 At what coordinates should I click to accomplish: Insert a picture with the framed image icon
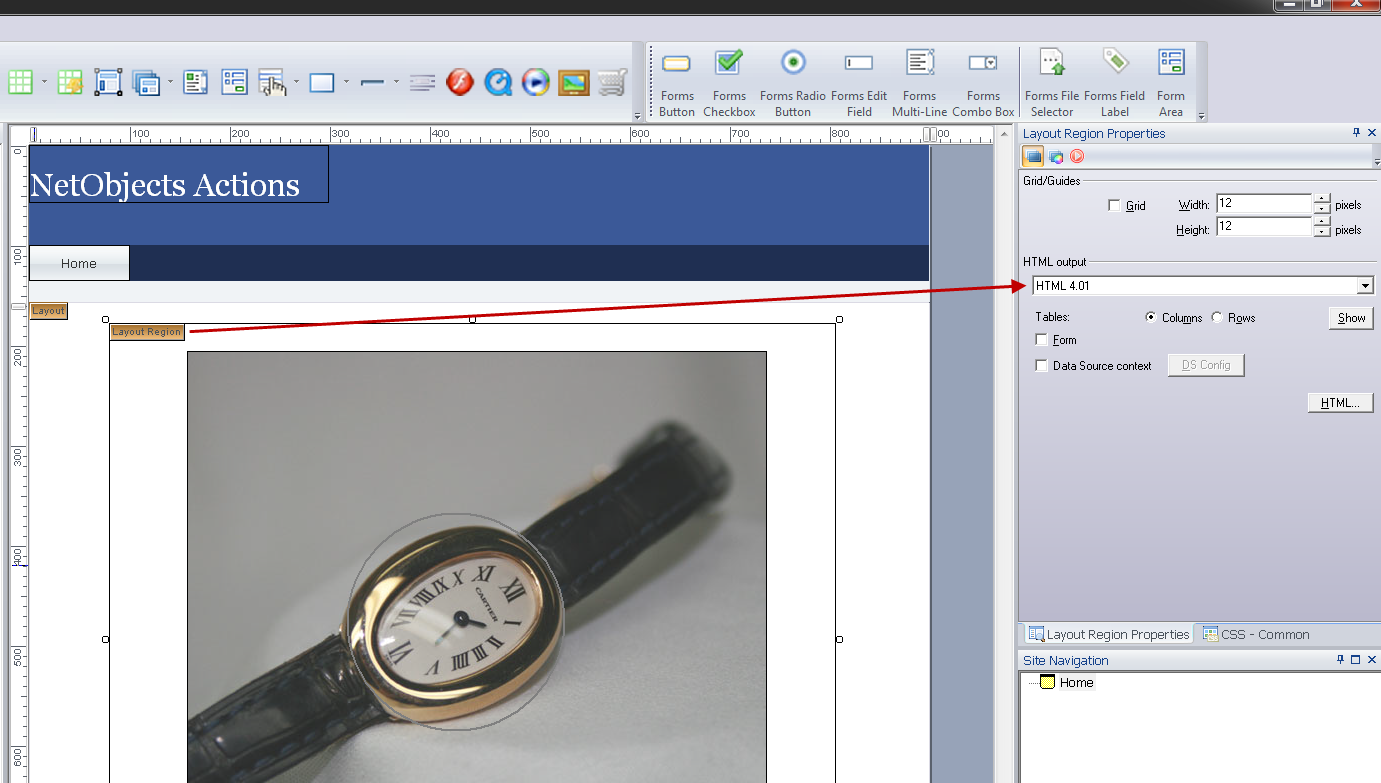(x=574, y=82)
